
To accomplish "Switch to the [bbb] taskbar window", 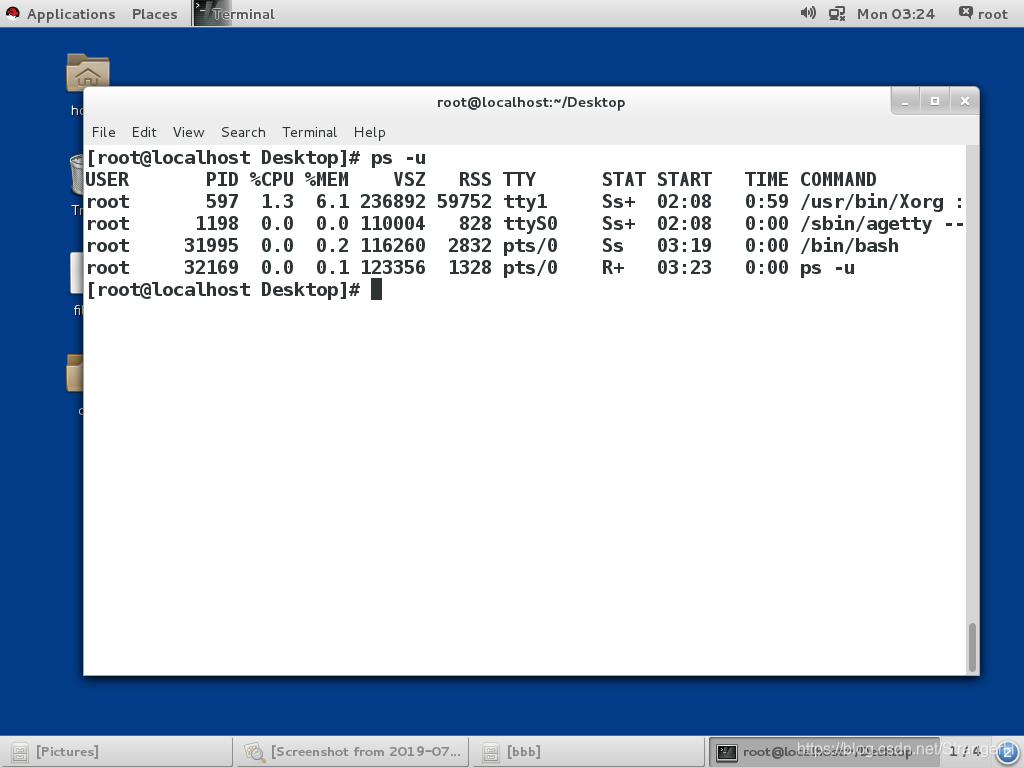I will click(588, 752).
